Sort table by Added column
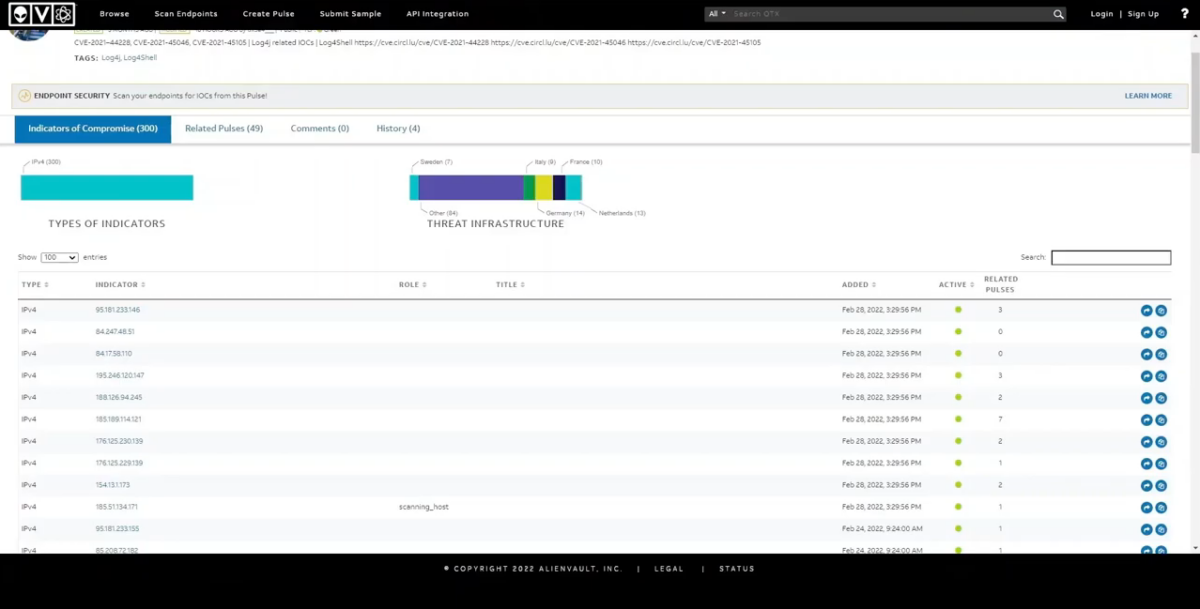 (x=859, y=285)
